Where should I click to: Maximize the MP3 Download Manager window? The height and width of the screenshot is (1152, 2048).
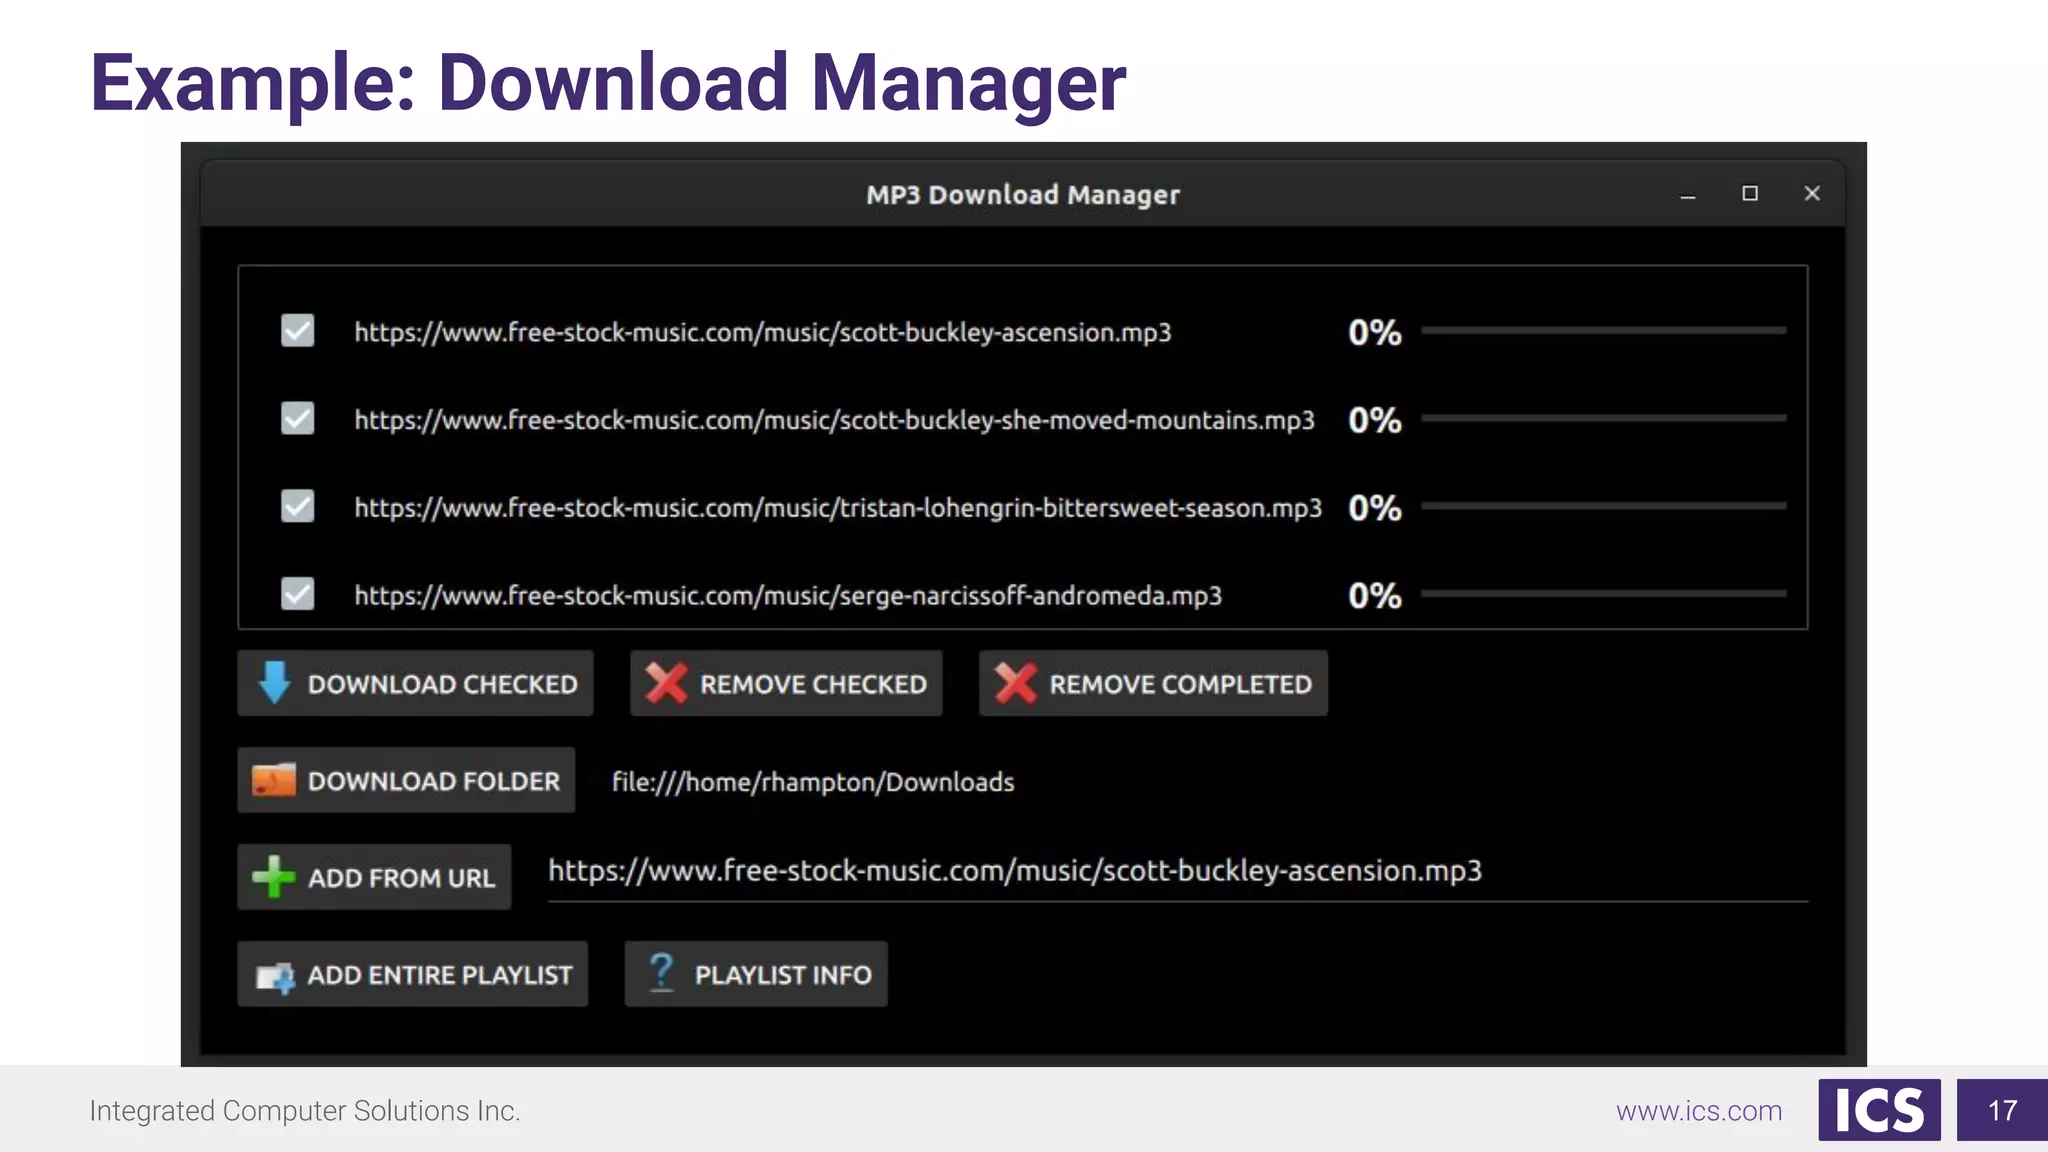[1750, 193]
